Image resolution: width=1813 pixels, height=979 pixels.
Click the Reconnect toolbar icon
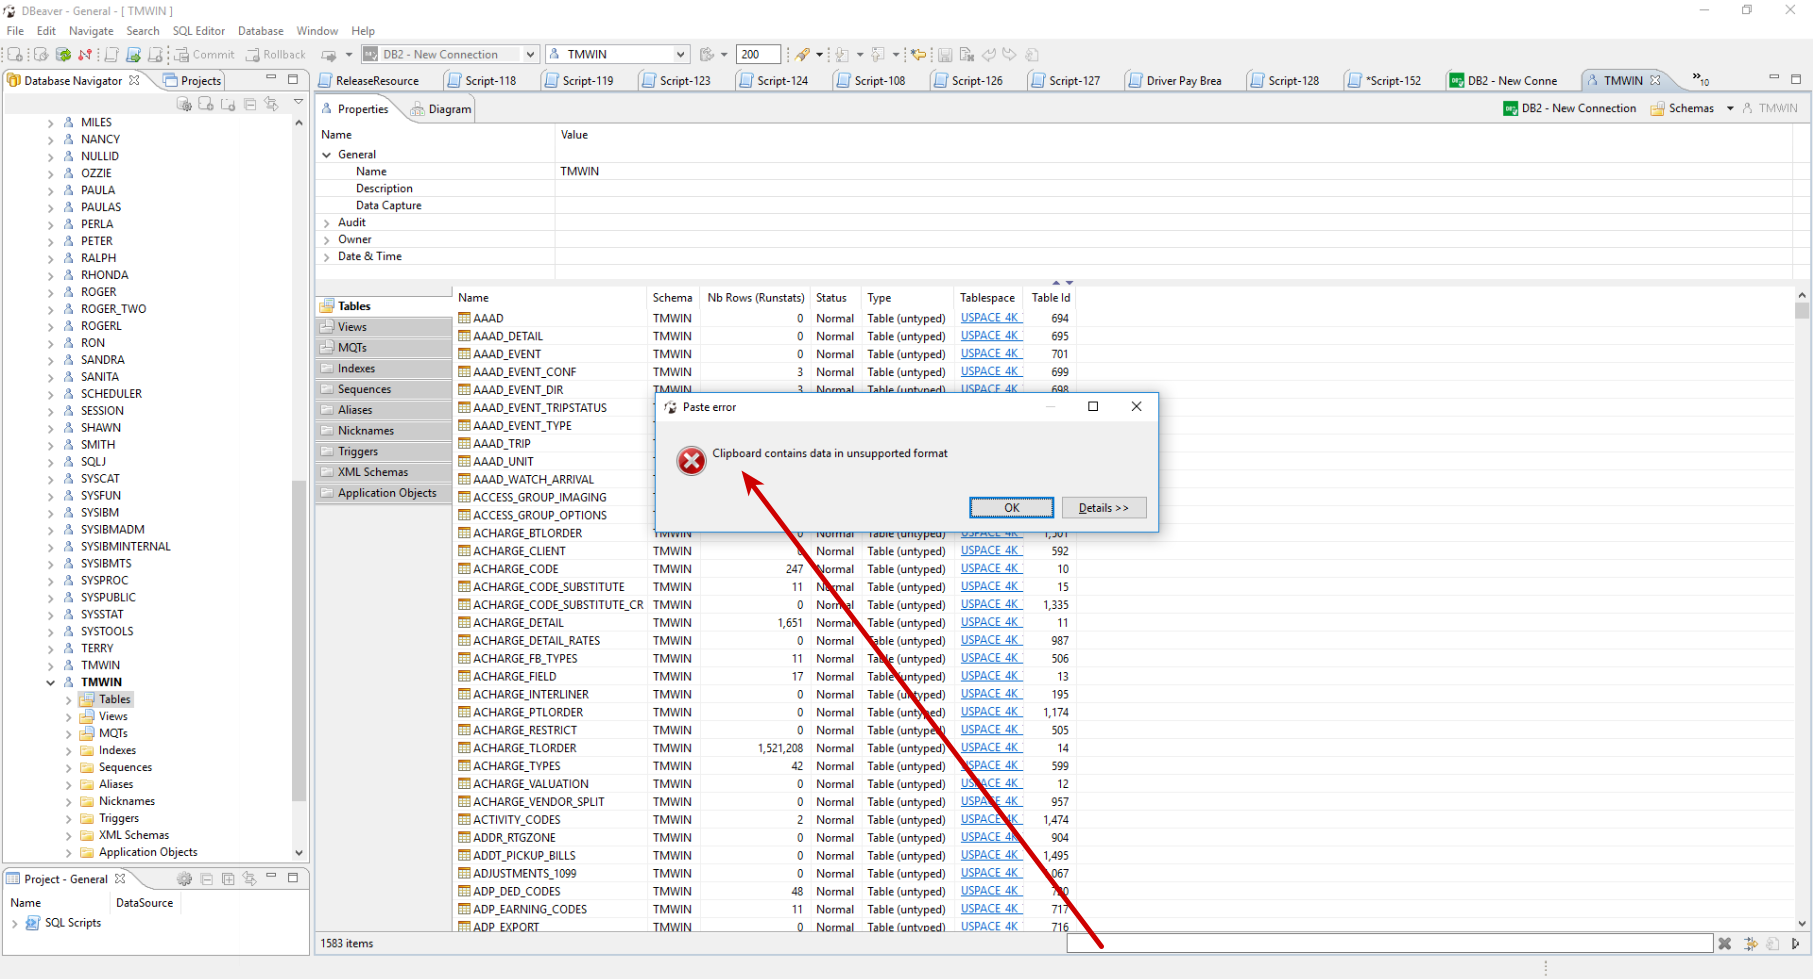point(63,55)
